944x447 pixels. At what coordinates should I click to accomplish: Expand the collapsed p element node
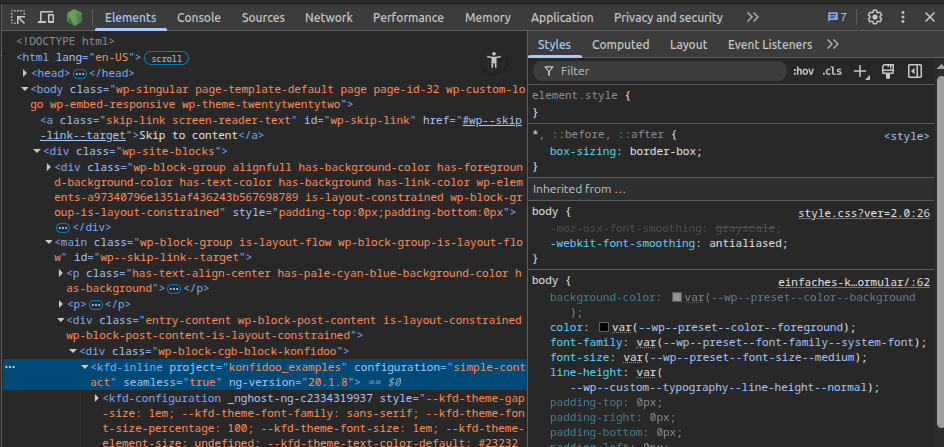(61, 304)
